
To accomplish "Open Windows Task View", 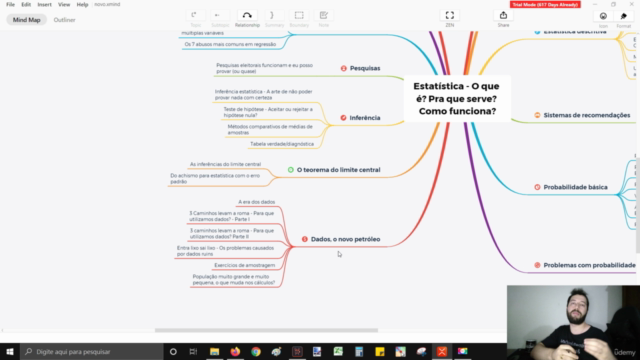I will click(193, 351).
